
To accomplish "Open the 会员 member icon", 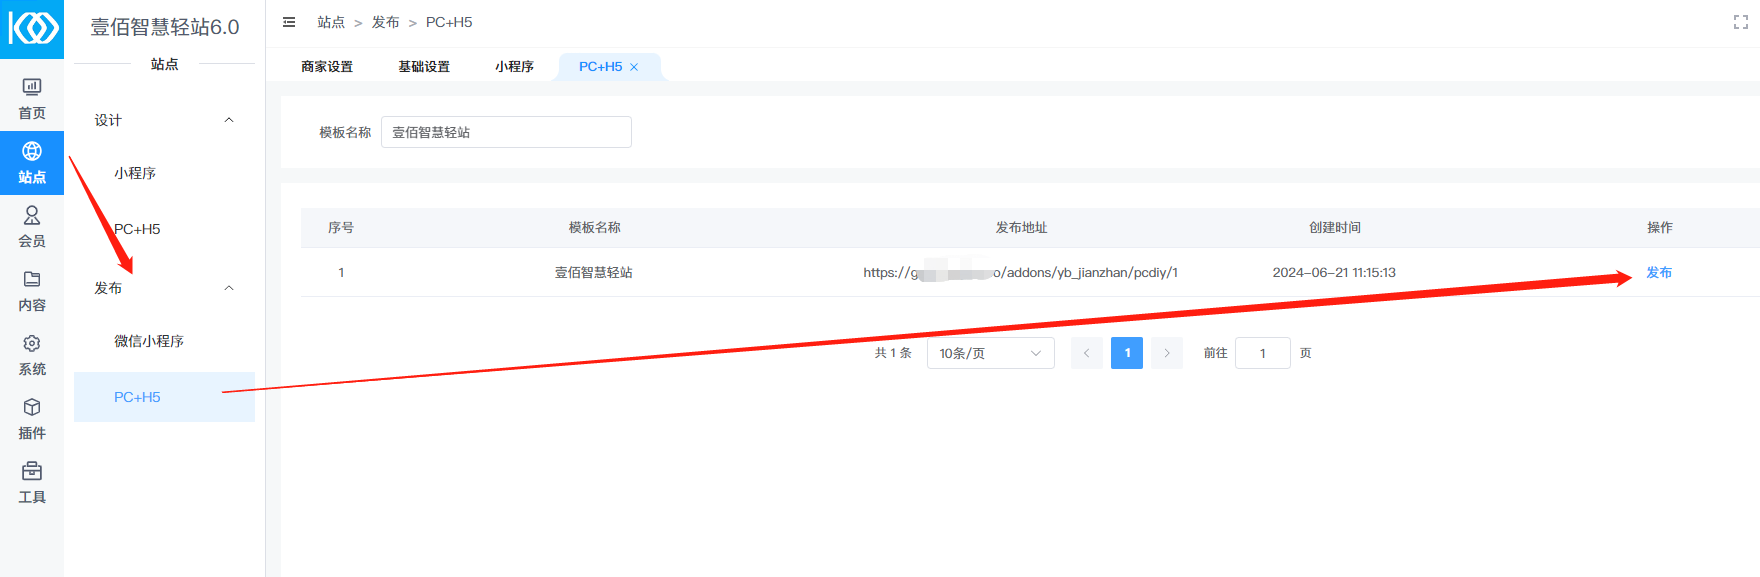I will pos(32,215).
